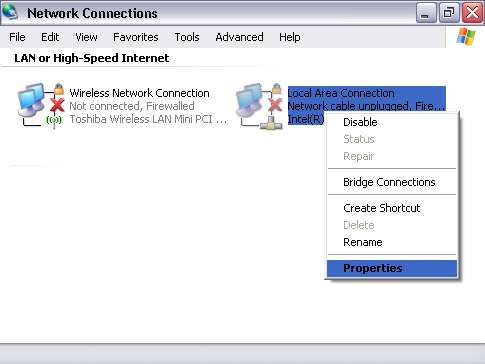Viewport: 485px width, 364px height.
Task: Click the Windows flag logo
Action: coord(466,37)
